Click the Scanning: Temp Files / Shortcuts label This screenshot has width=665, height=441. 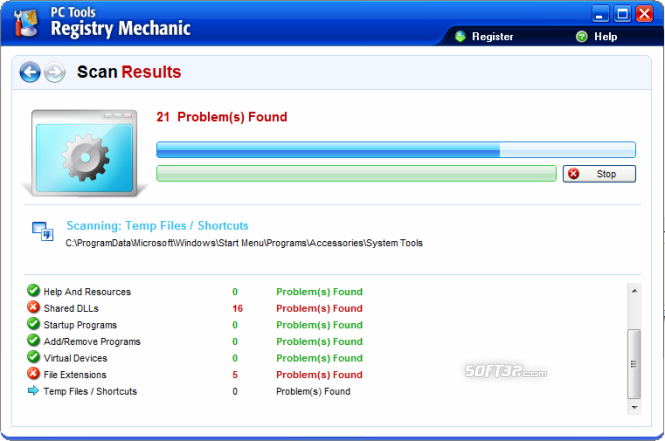[157, 226]
